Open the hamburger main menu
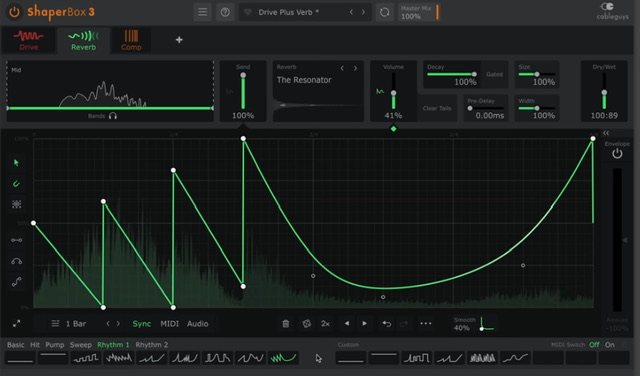The height and width of the screenshot is (376, 640). [202, 12]
